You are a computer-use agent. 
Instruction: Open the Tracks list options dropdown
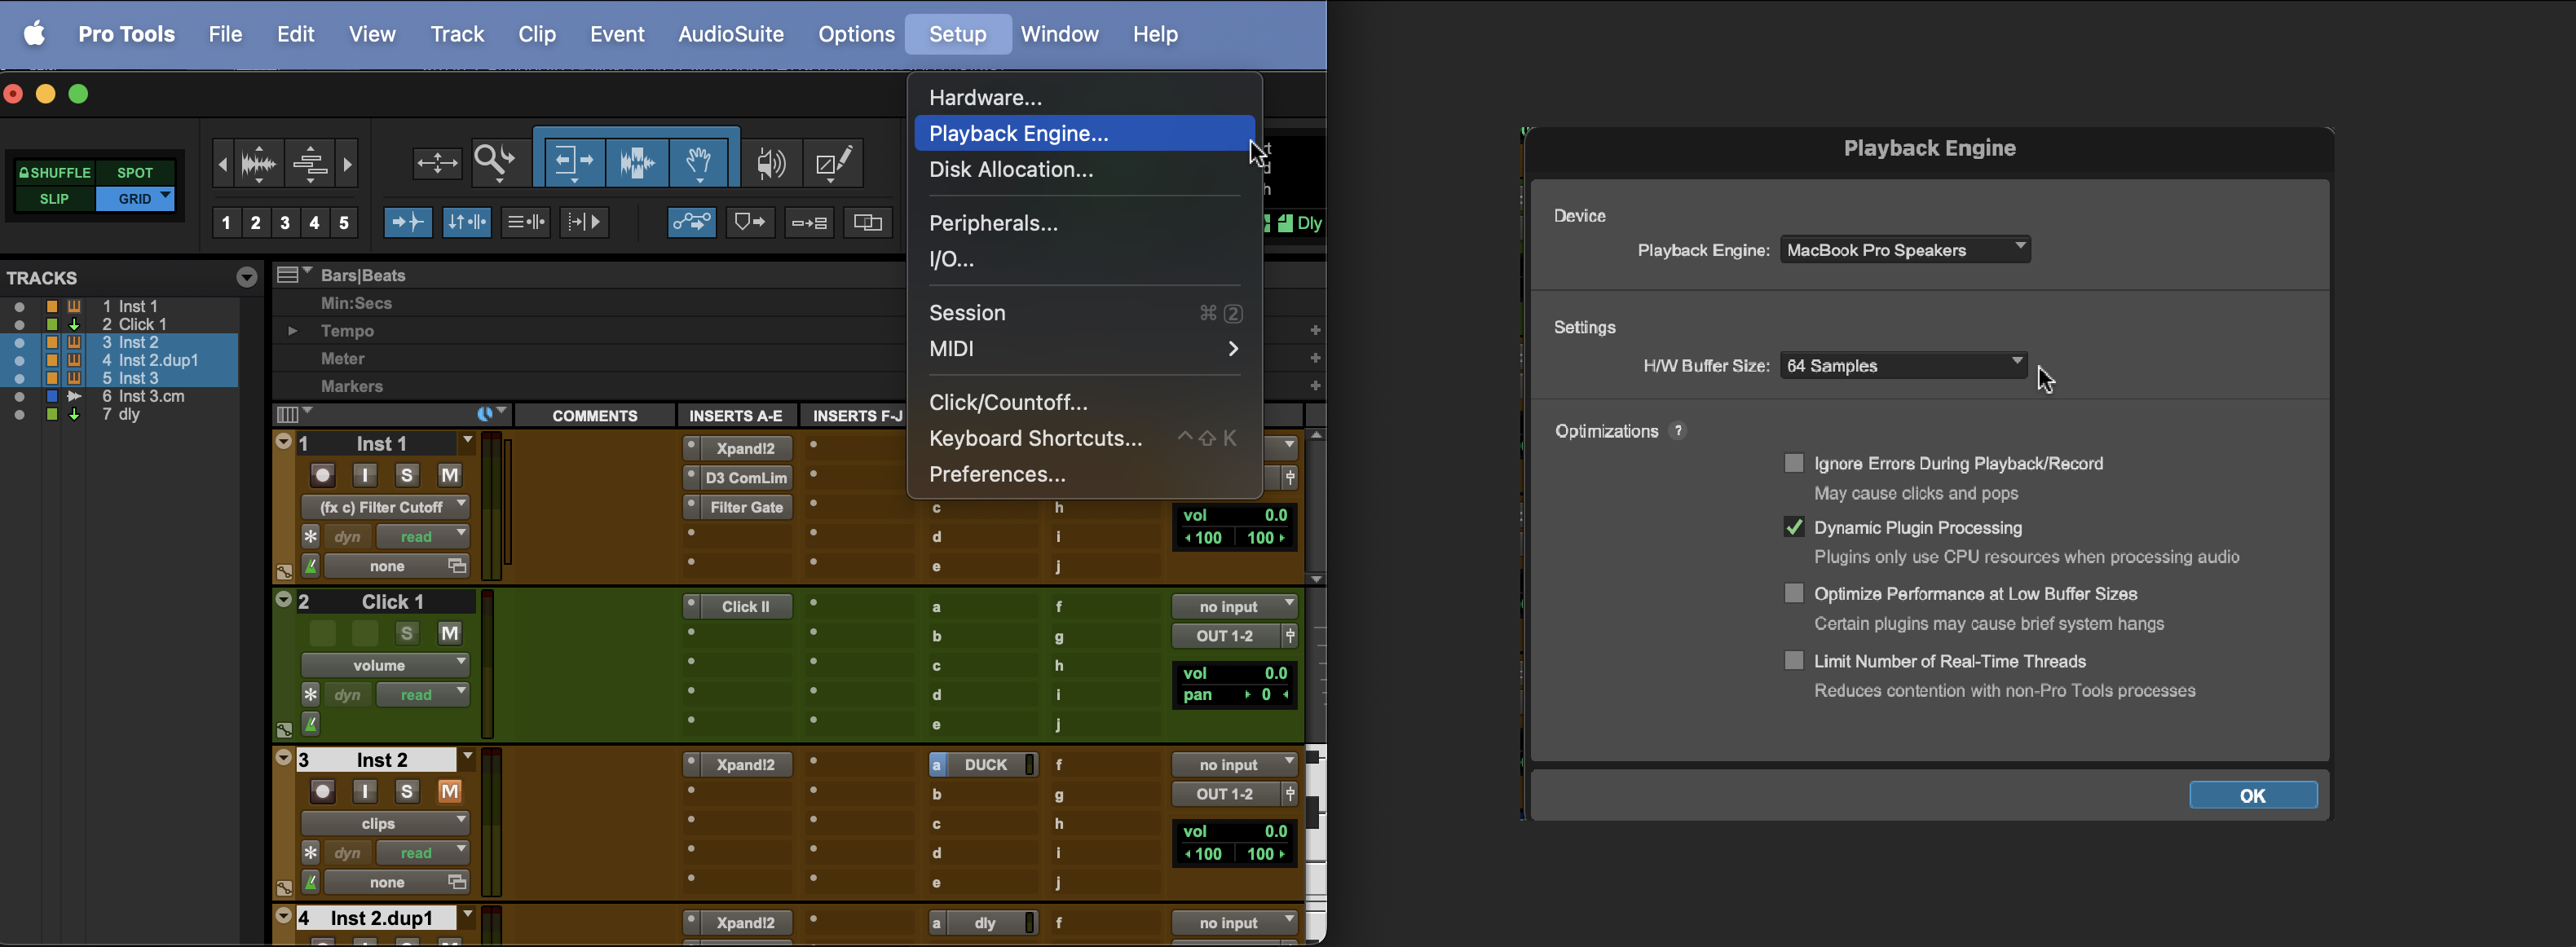point(247,278)
